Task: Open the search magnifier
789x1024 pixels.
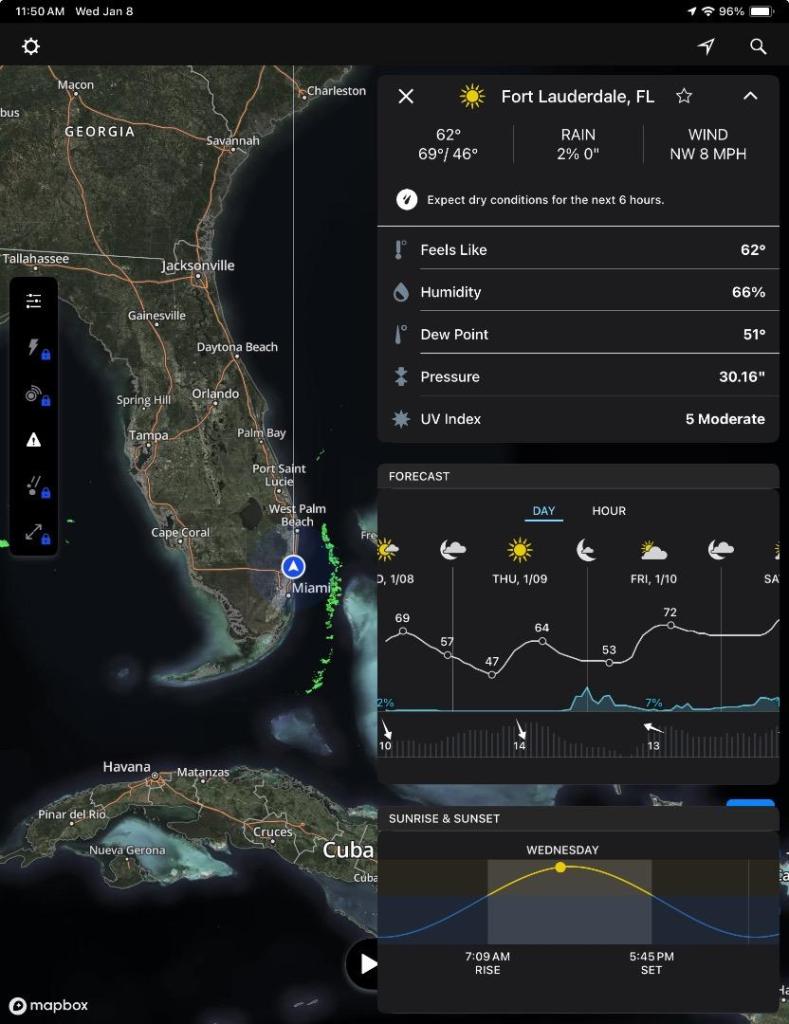Action: (x=758, y=47)
